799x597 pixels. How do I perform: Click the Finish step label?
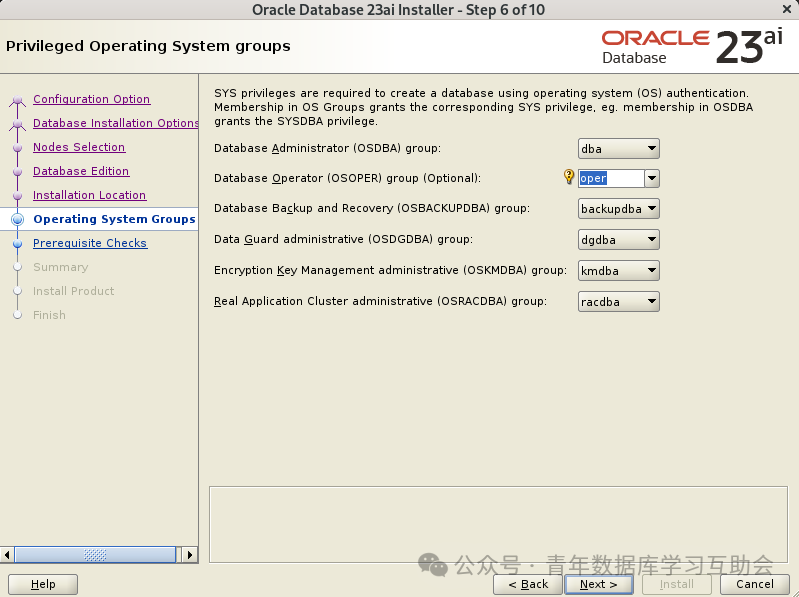point(49,315)
